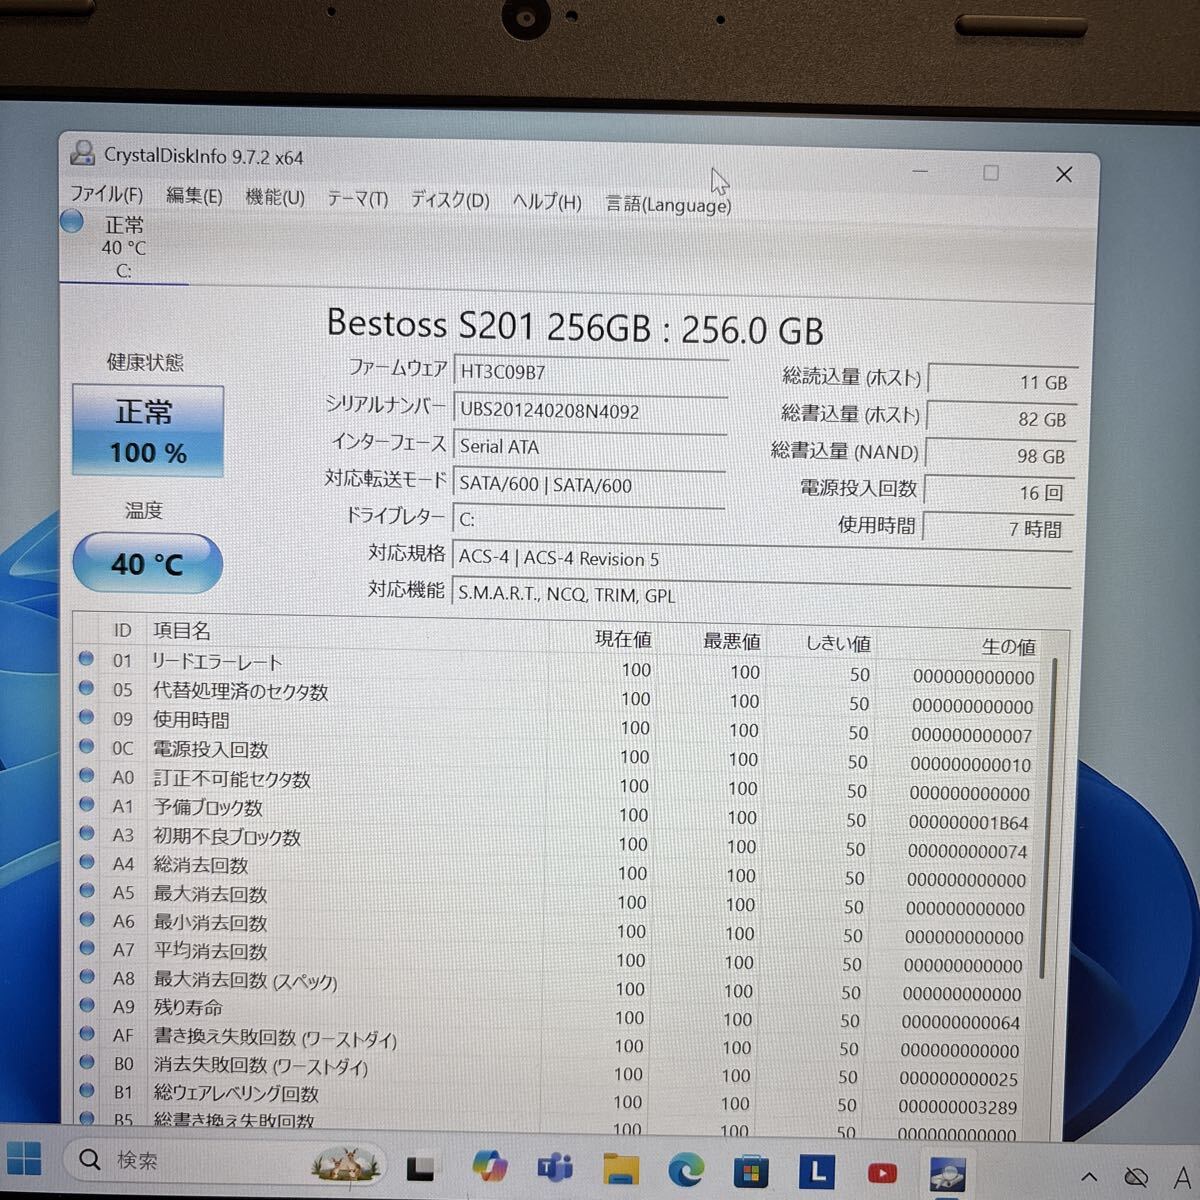Click the 正常 100% health status button

[x=147, y=430]
